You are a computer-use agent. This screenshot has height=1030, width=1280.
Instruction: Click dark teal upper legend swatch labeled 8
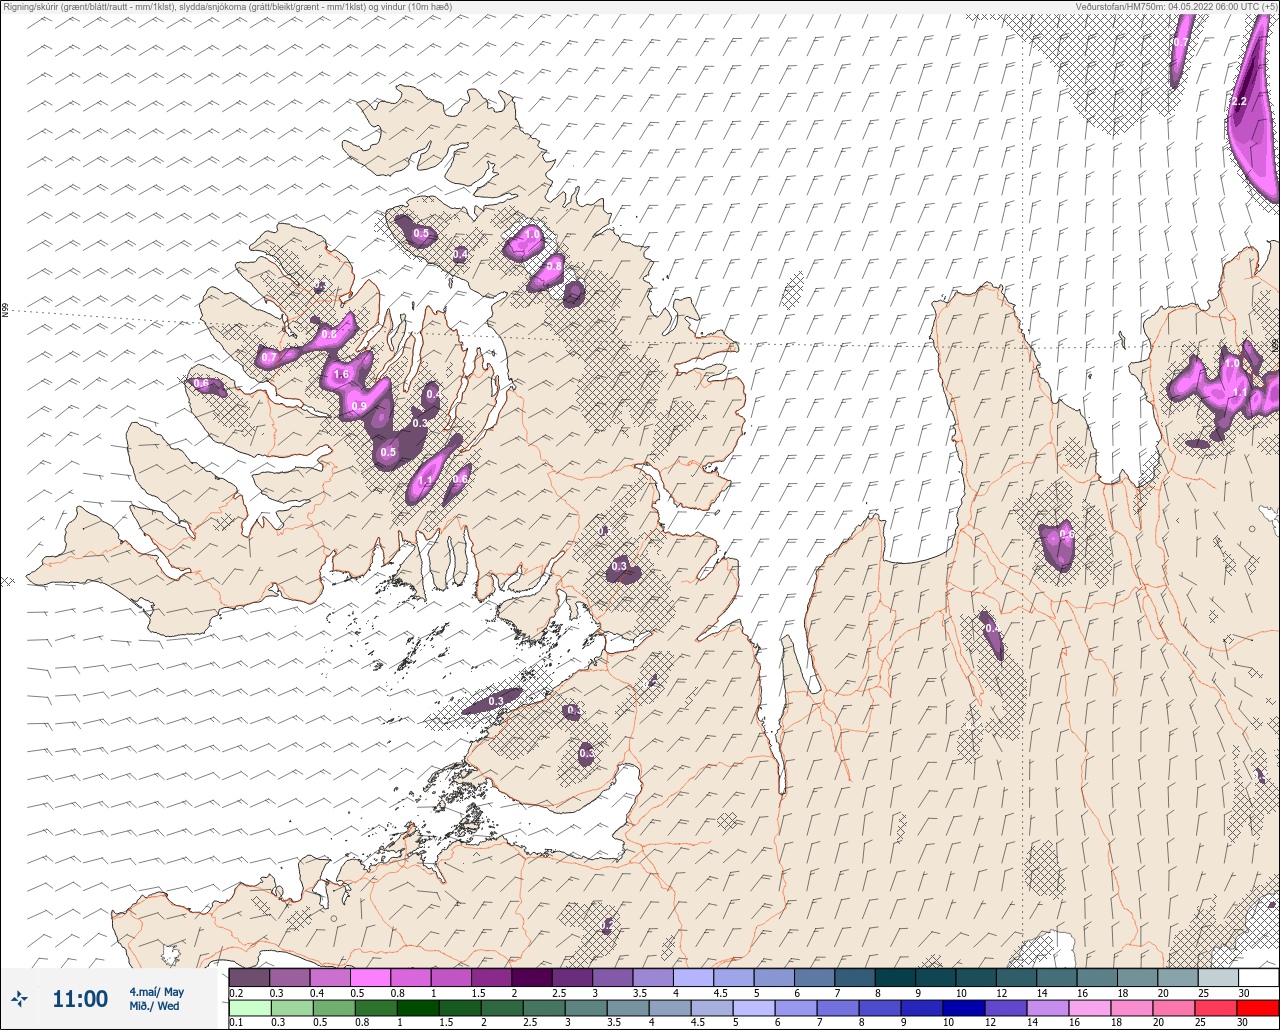coord(895,977)
